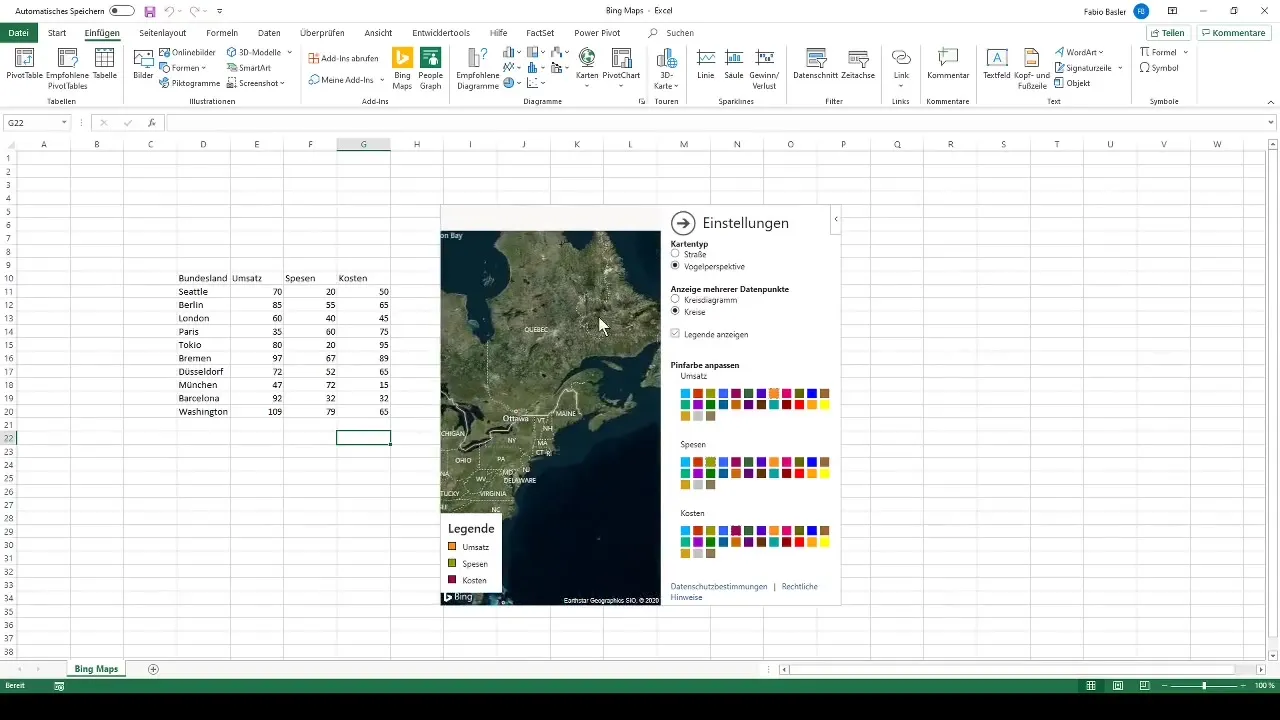This screenshot has width=1280, height=720.
Task: Select cell containing Washington
Action: click(x=203, y=411)
